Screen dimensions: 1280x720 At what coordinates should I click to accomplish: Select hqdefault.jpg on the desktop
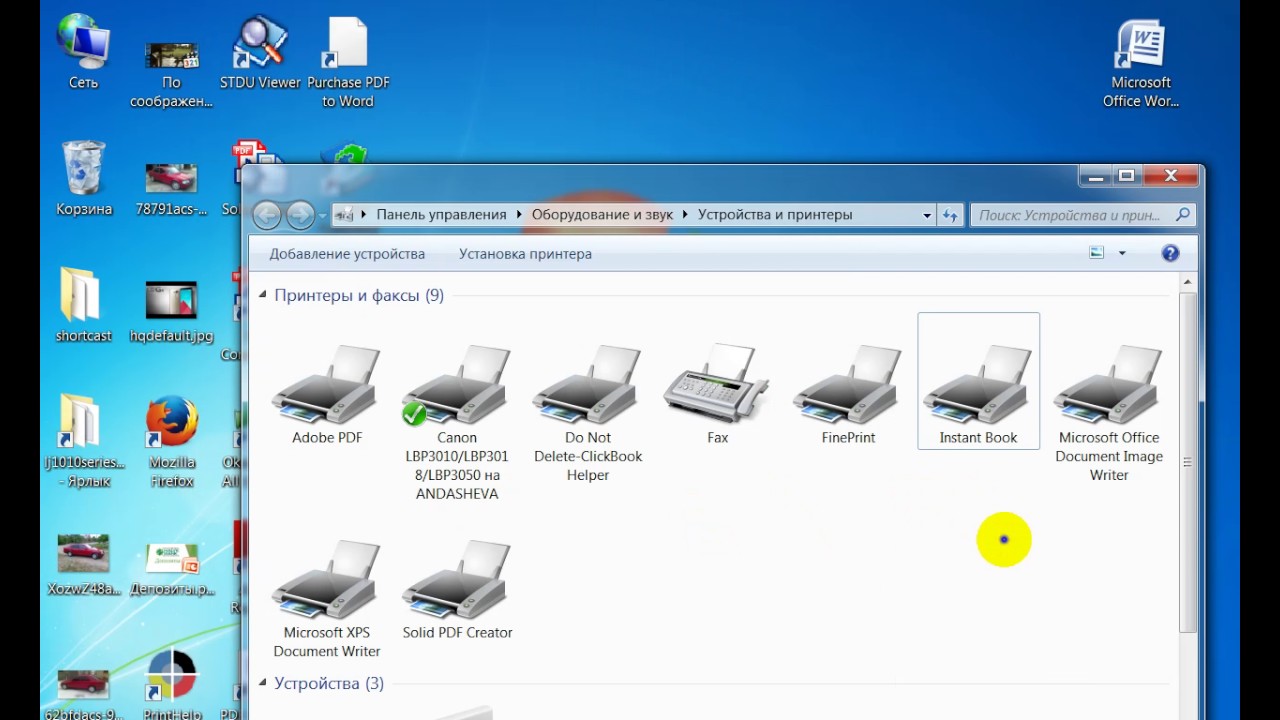coord(171,312)
